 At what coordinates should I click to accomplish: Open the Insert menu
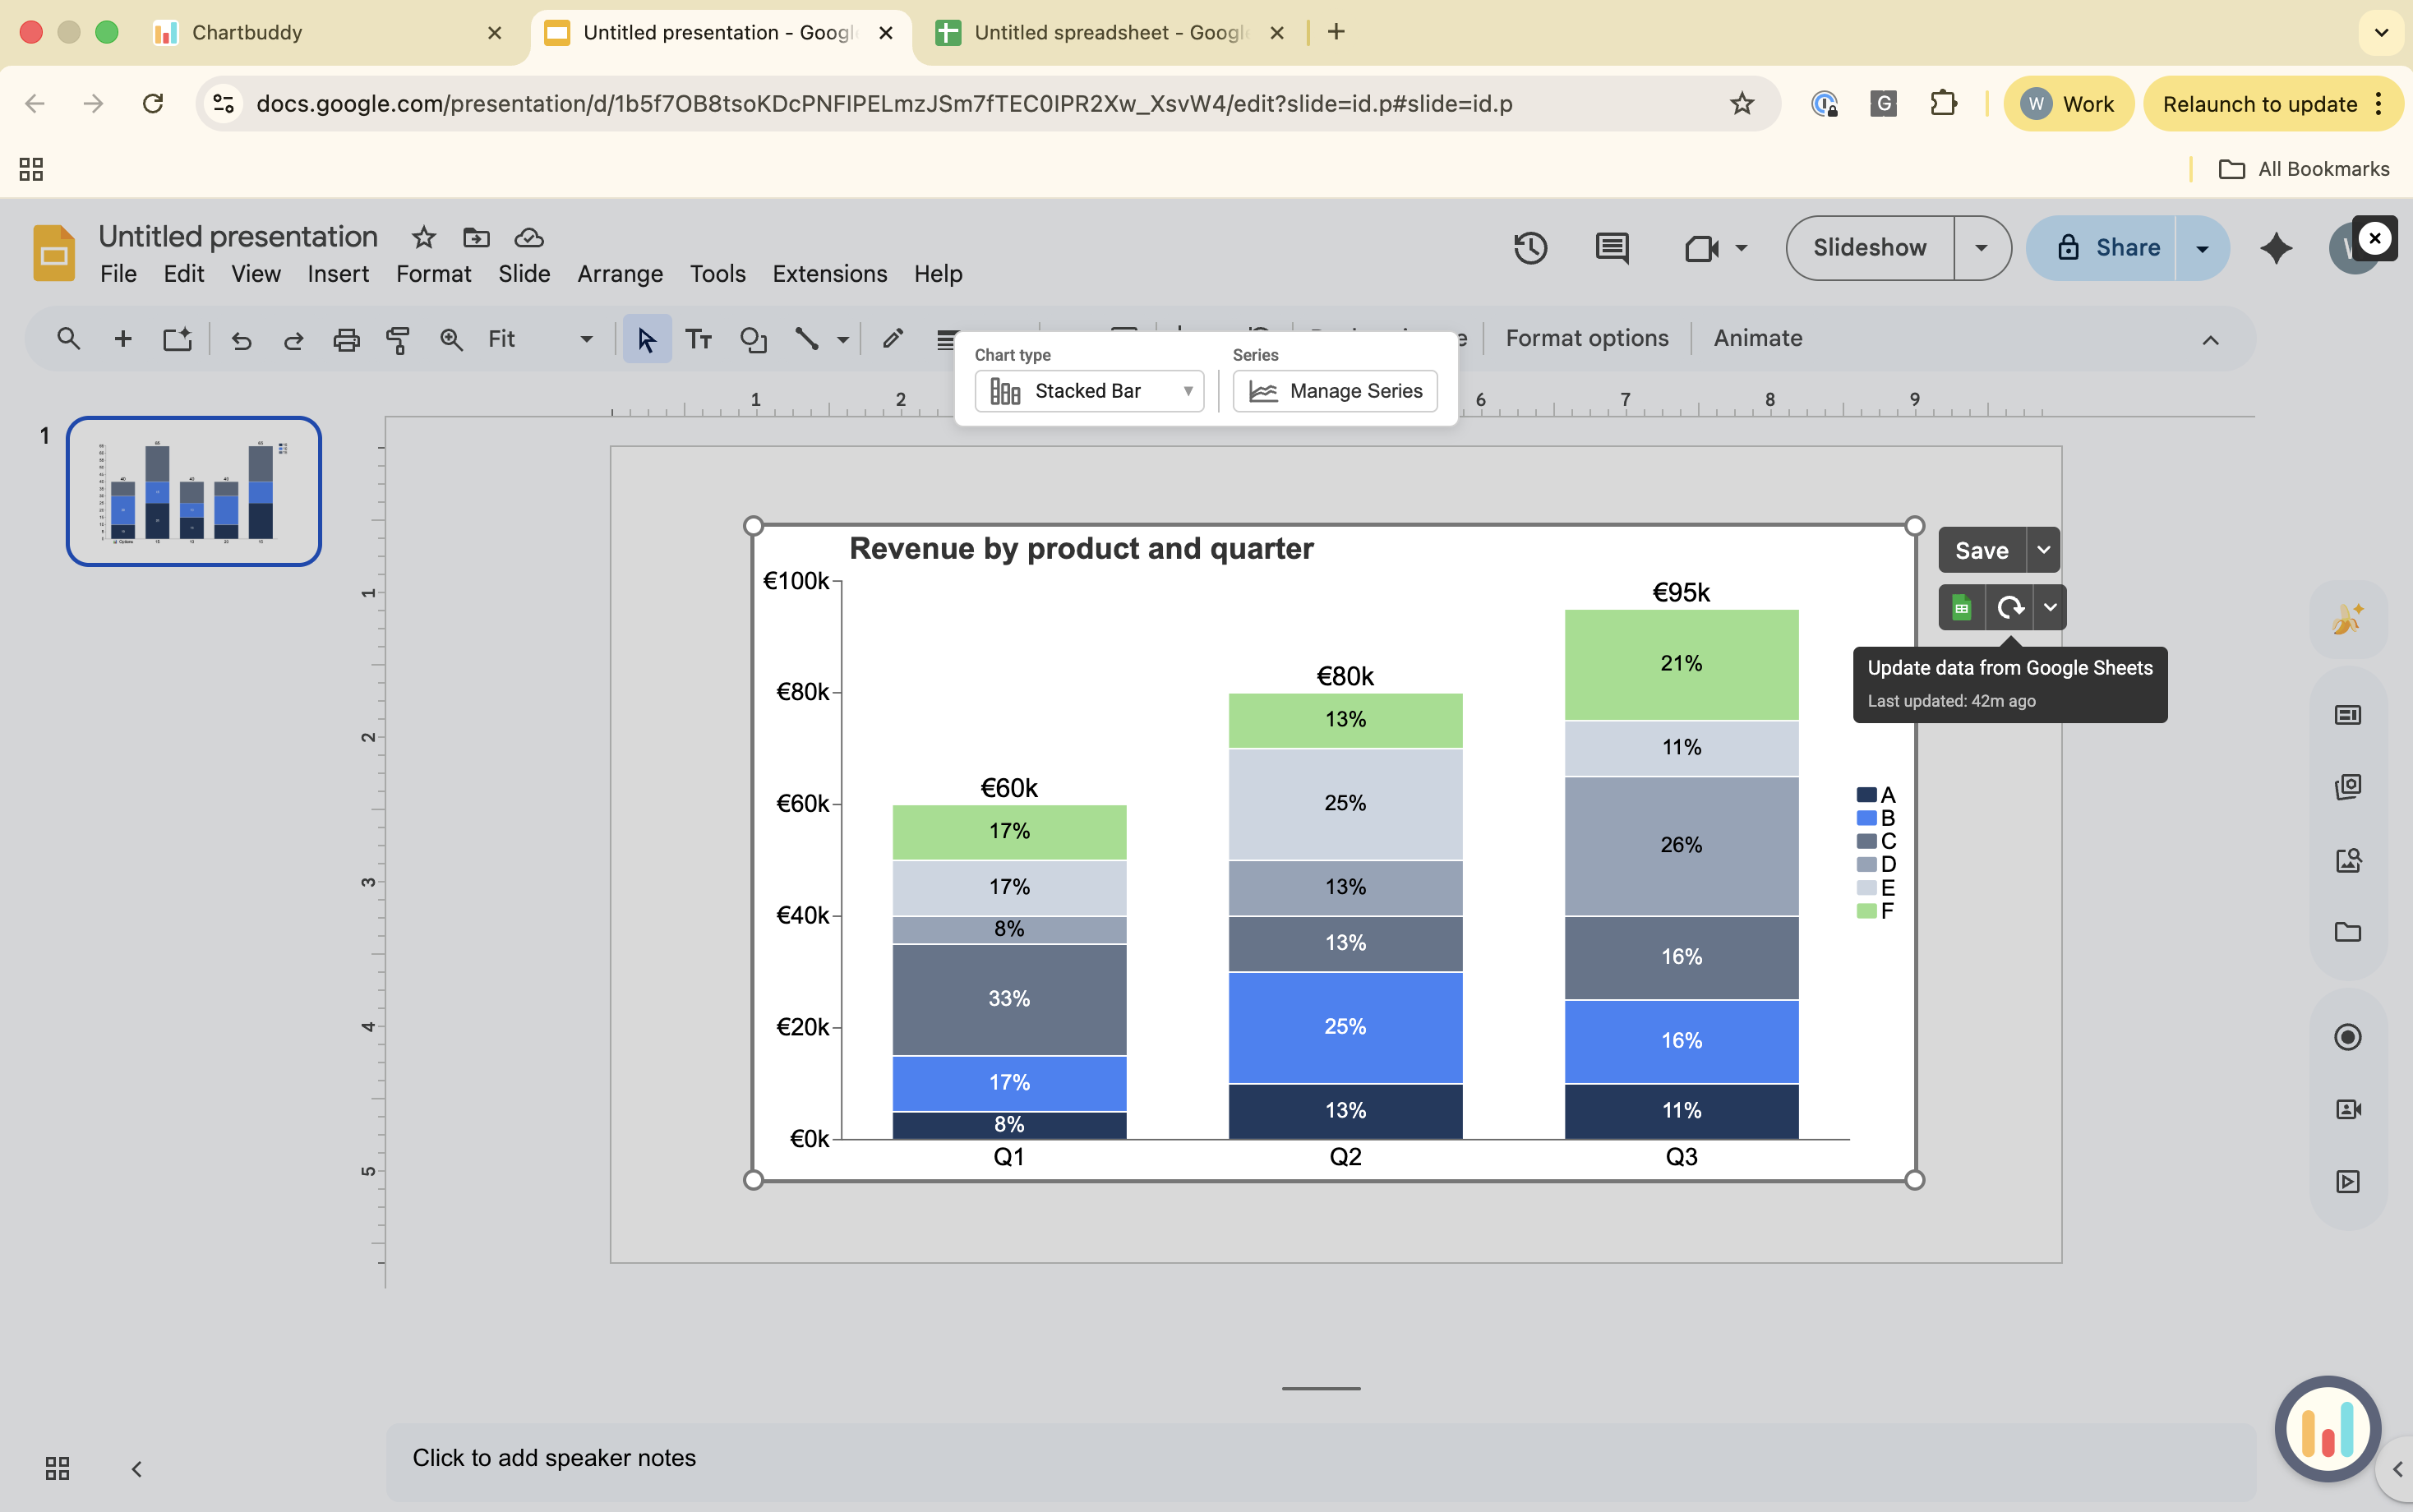coord(338,273)
